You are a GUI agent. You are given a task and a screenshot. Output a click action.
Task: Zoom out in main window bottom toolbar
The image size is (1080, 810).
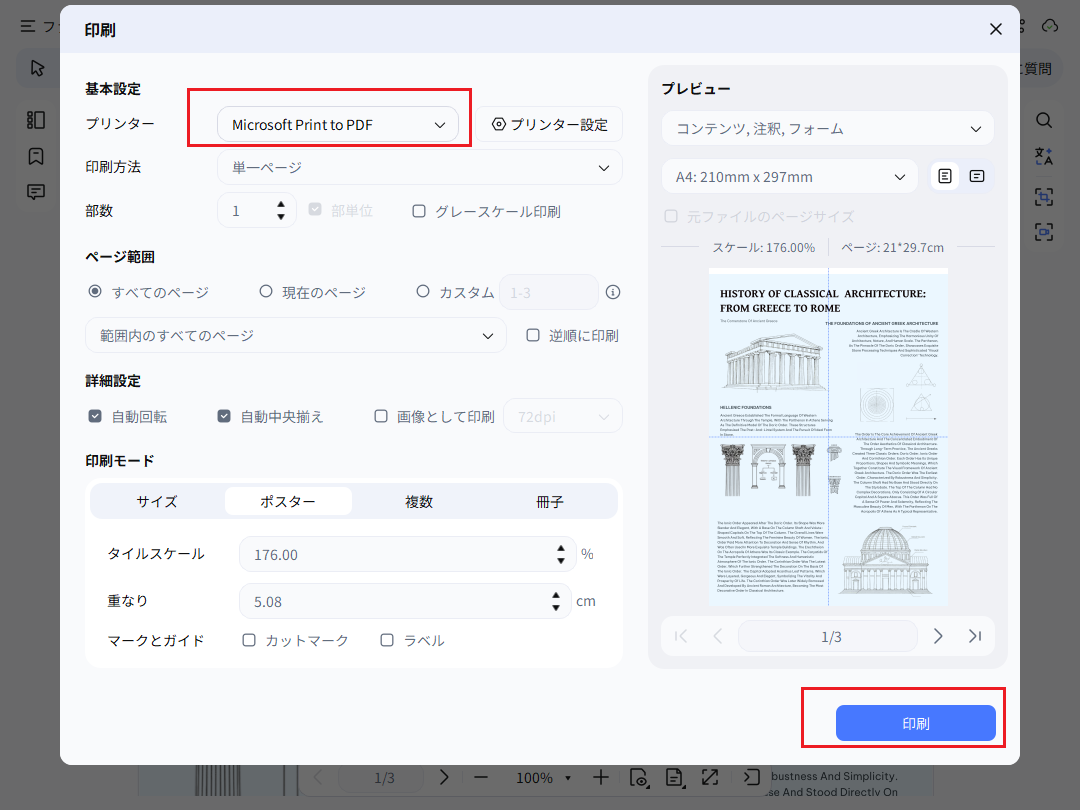click(x=481, y=778)
